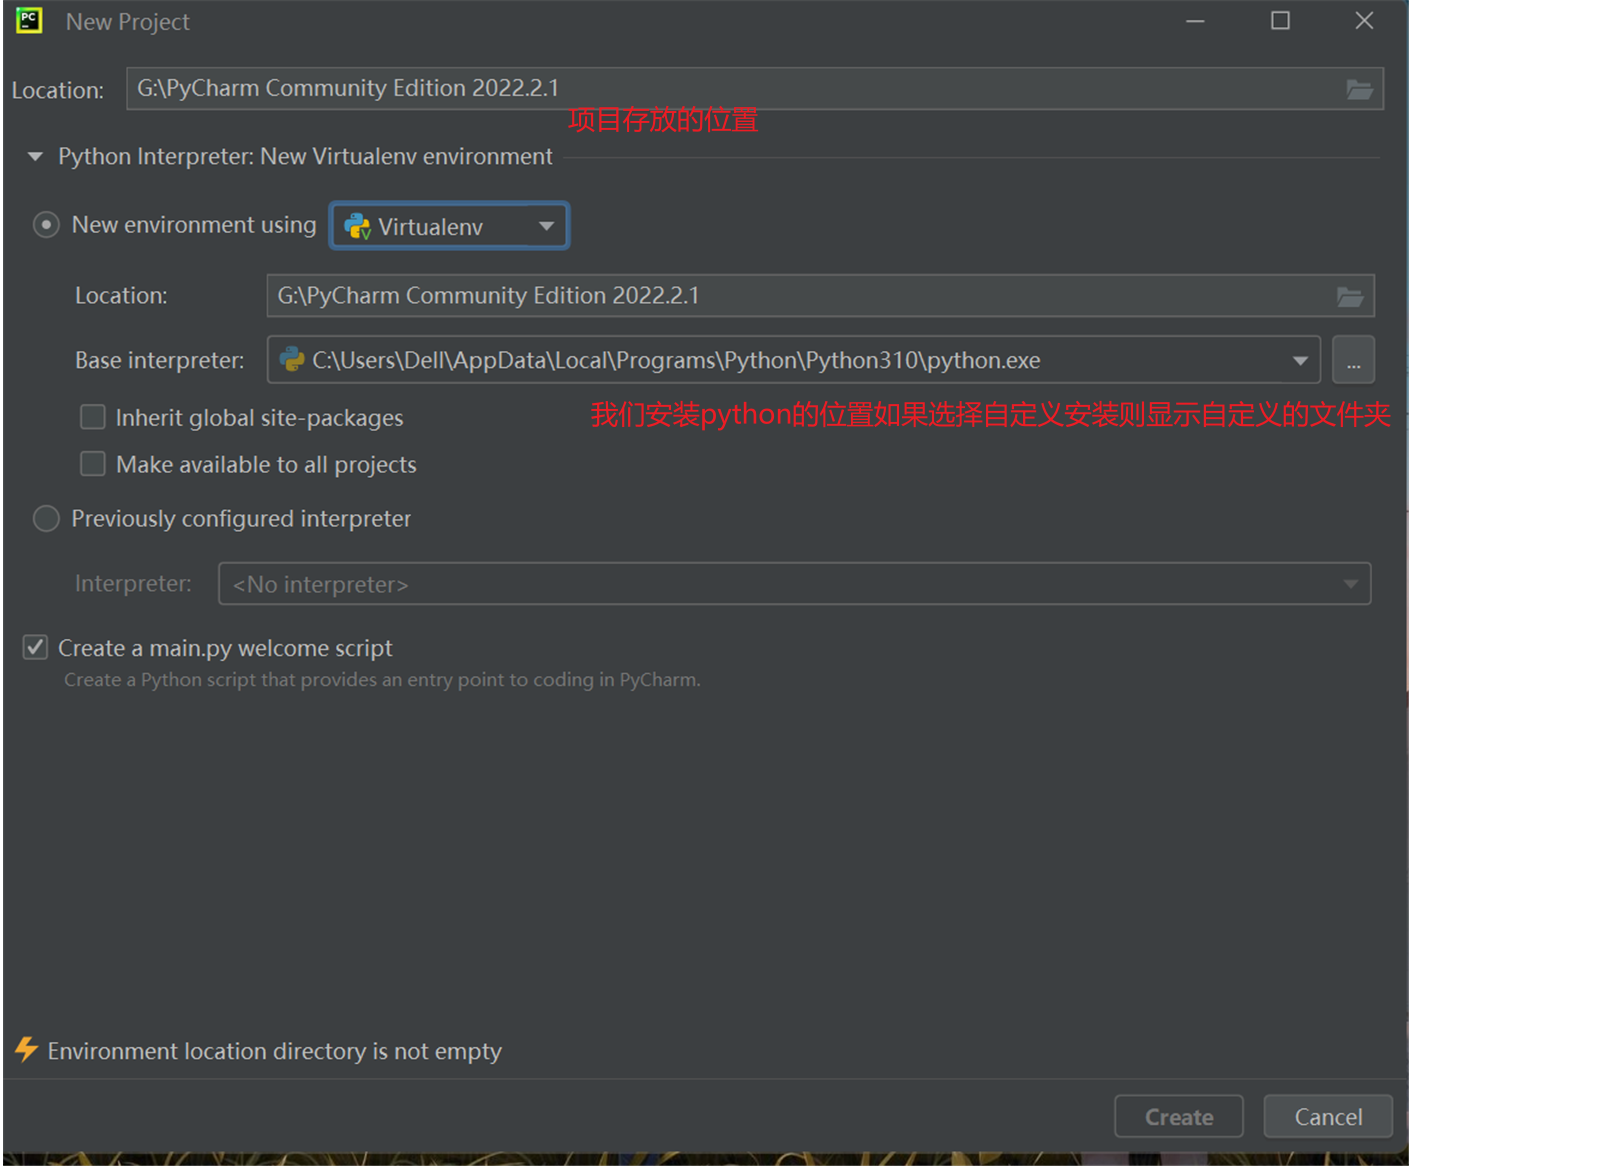Click the PyCharm logo in title bar
Screen dimensions: 1605x1173
pos(29,20)
